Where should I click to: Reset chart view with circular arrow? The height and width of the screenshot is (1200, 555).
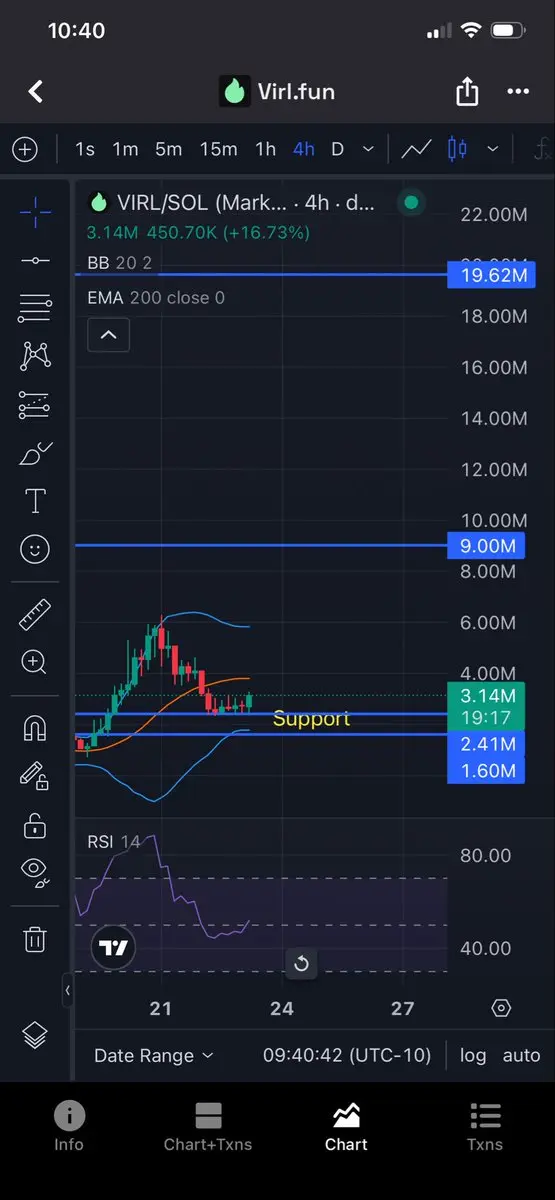pyautogui.click(x=301, y=964)
